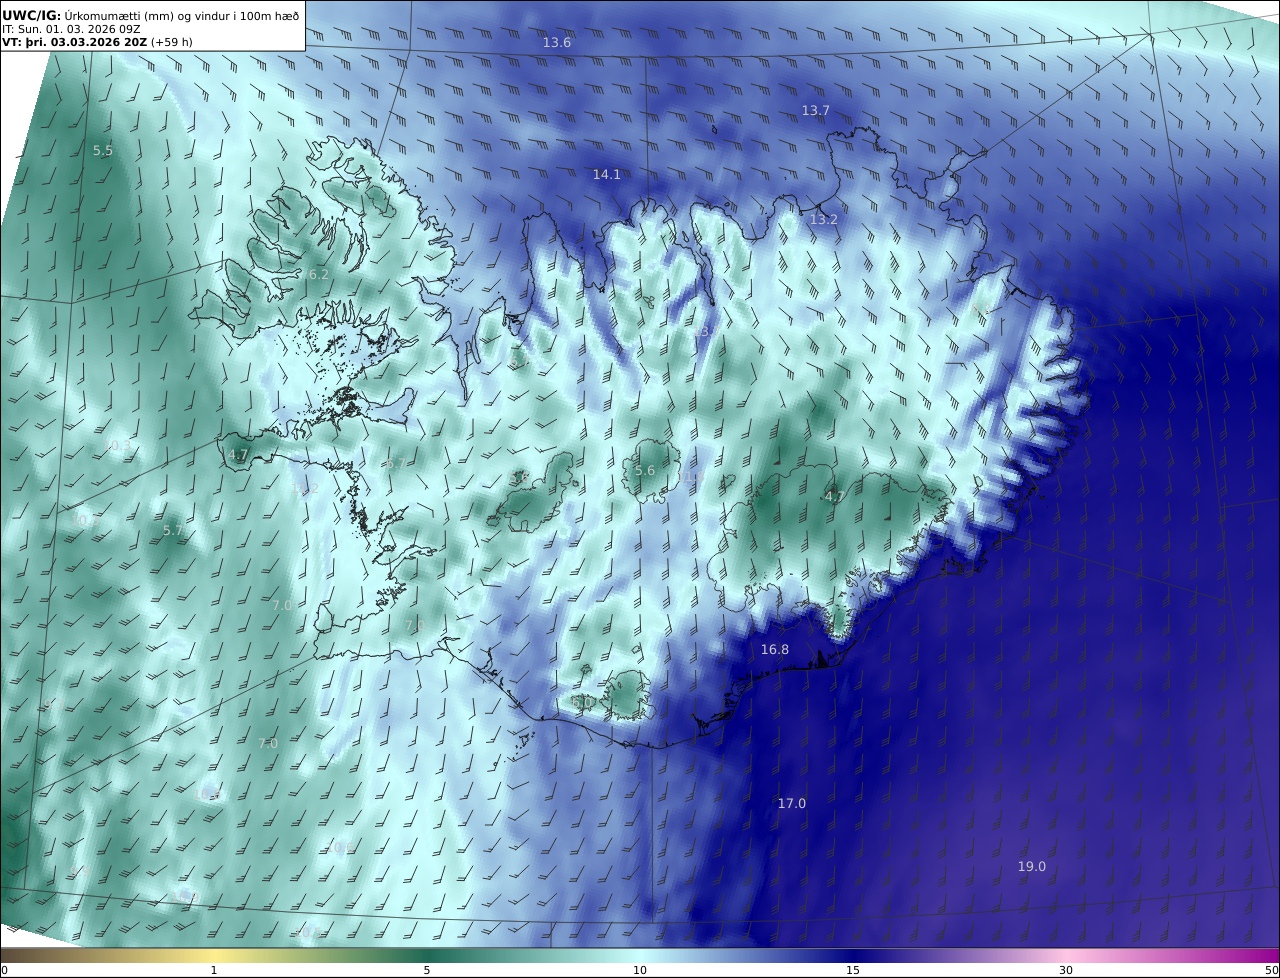Click the 15 tick label on color scale

coord(853,970)
